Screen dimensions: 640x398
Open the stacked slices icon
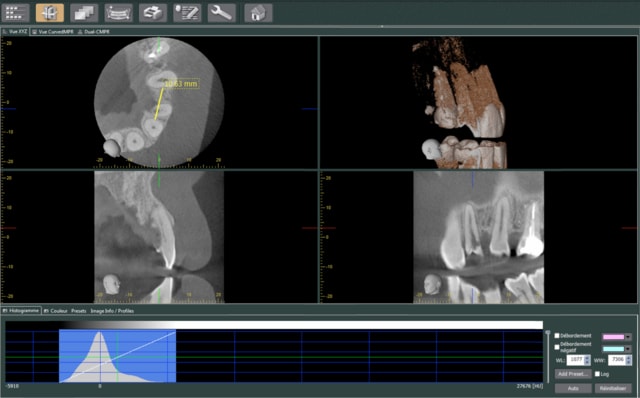point(84,13)
